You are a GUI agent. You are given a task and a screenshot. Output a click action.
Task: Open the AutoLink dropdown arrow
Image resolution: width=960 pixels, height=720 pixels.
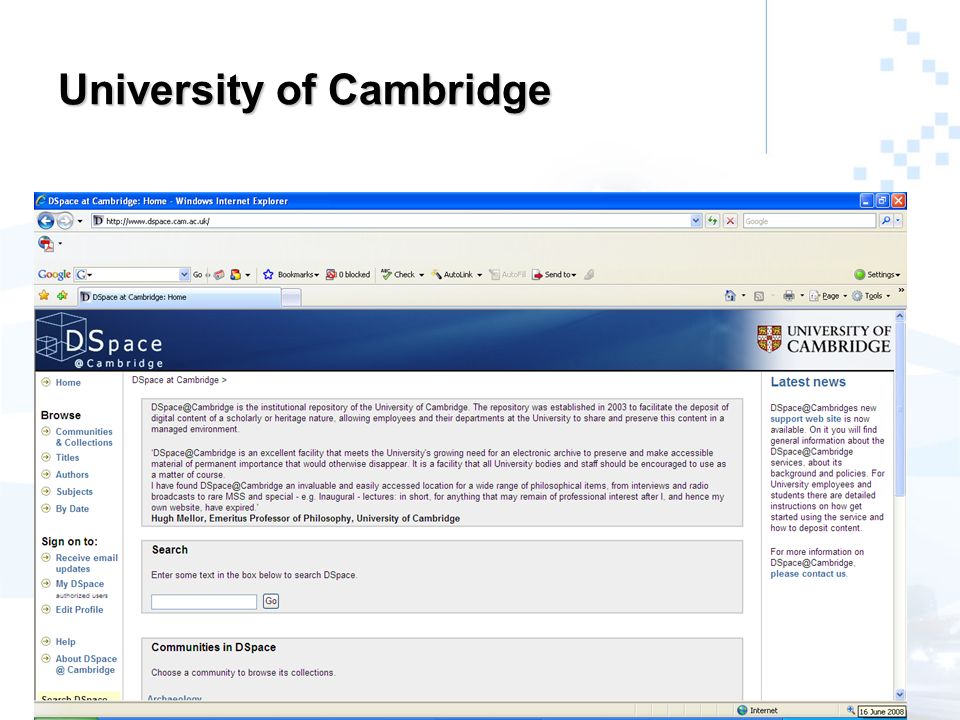(479, 275)
